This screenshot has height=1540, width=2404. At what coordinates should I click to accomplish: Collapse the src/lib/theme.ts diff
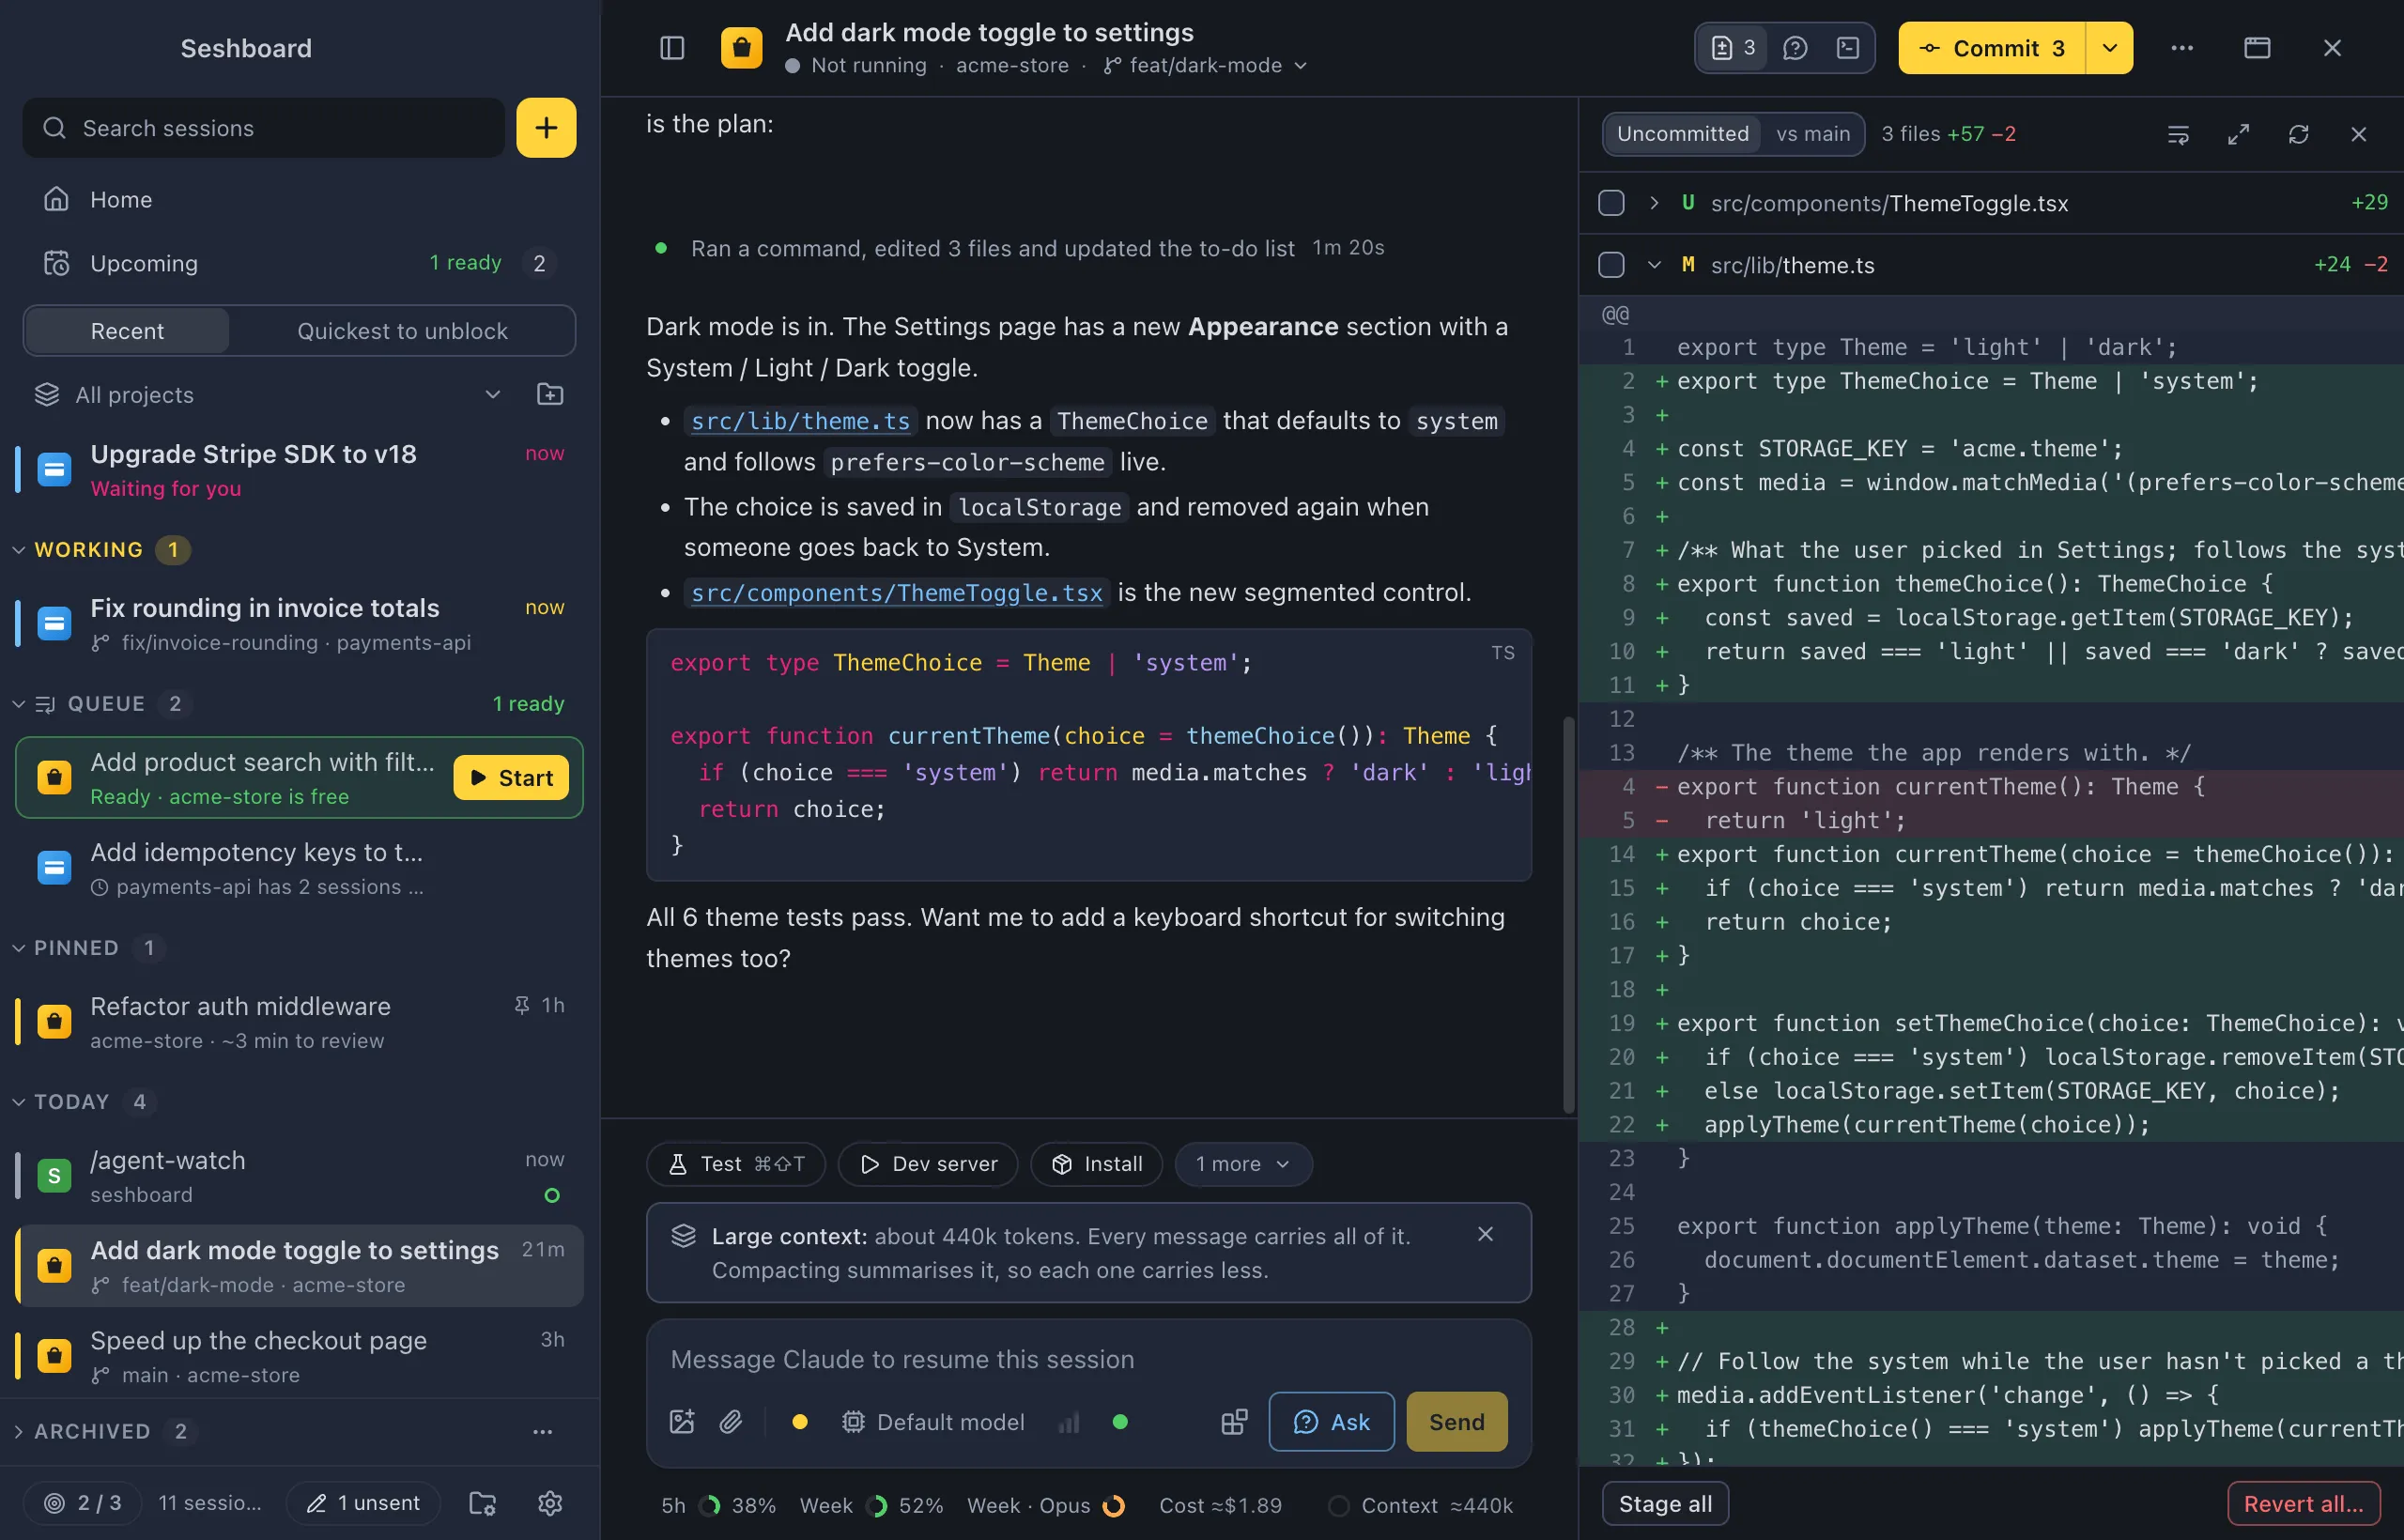(1654, 265)
